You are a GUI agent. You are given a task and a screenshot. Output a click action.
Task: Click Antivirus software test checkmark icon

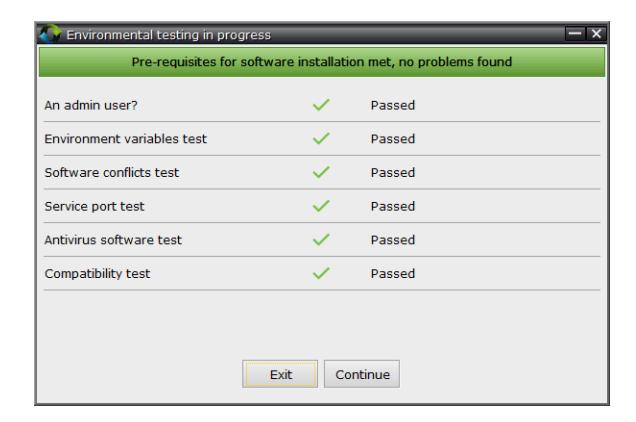click(321, 239)
